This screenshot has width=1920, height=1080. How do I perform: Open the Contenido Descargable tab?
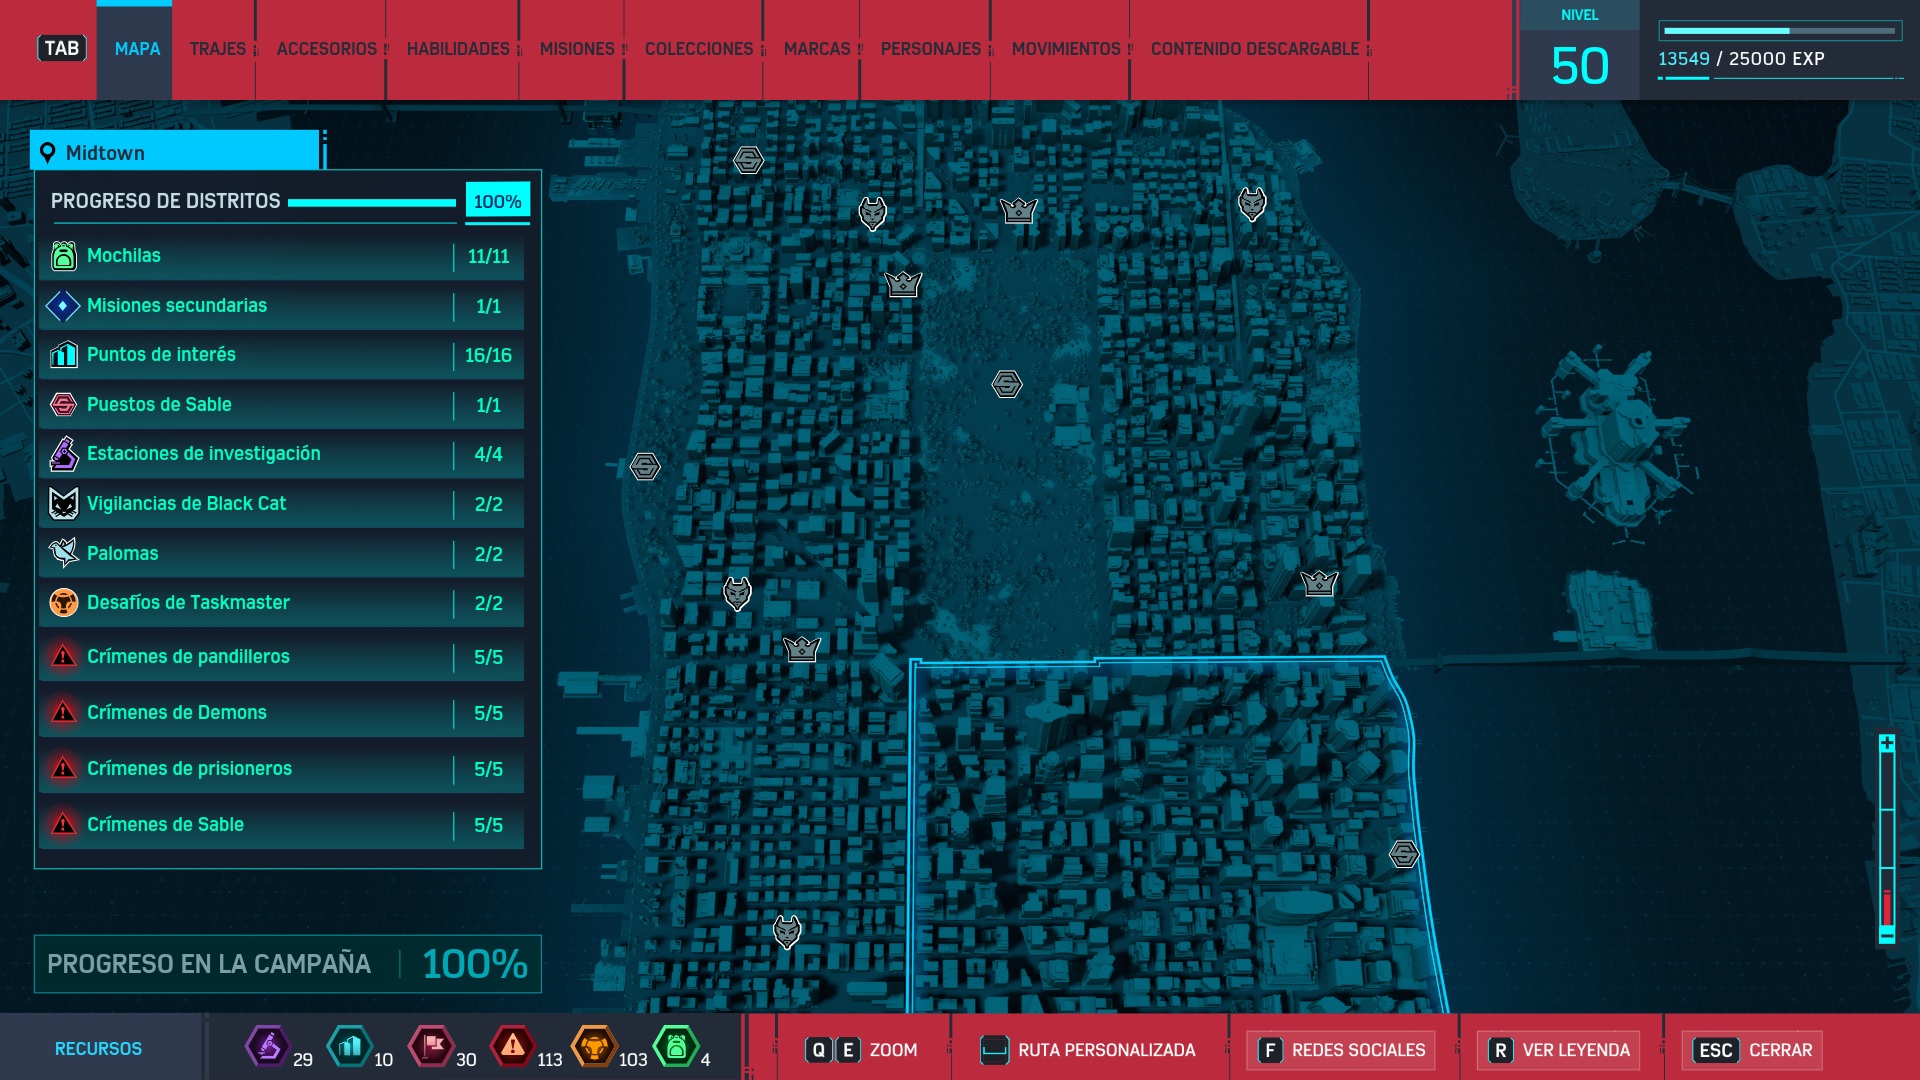1254,49
